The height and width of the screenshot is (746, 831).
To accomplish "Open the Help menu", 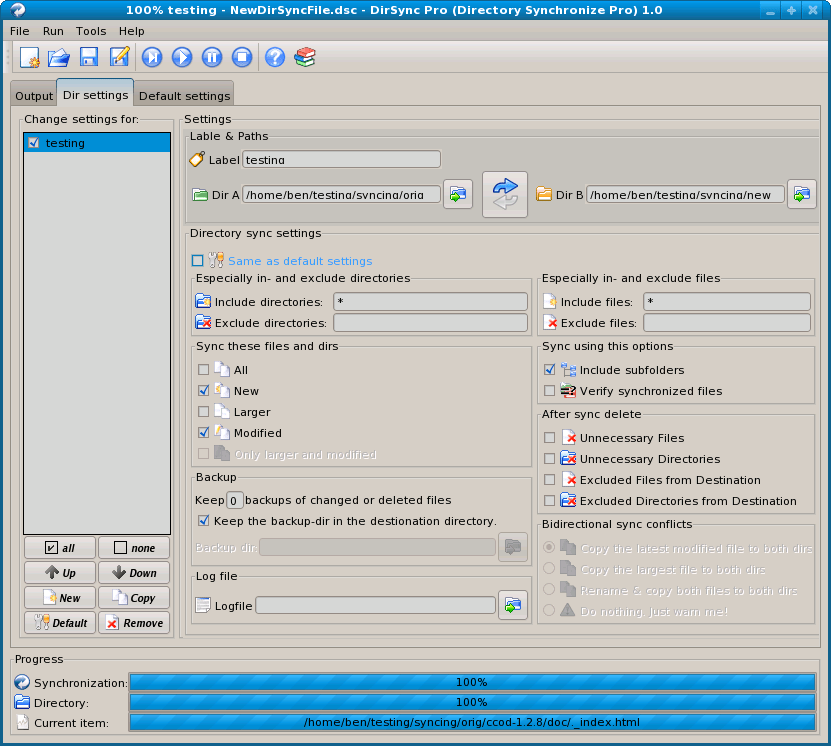I will pyautogui.click(x=131, y=31).
